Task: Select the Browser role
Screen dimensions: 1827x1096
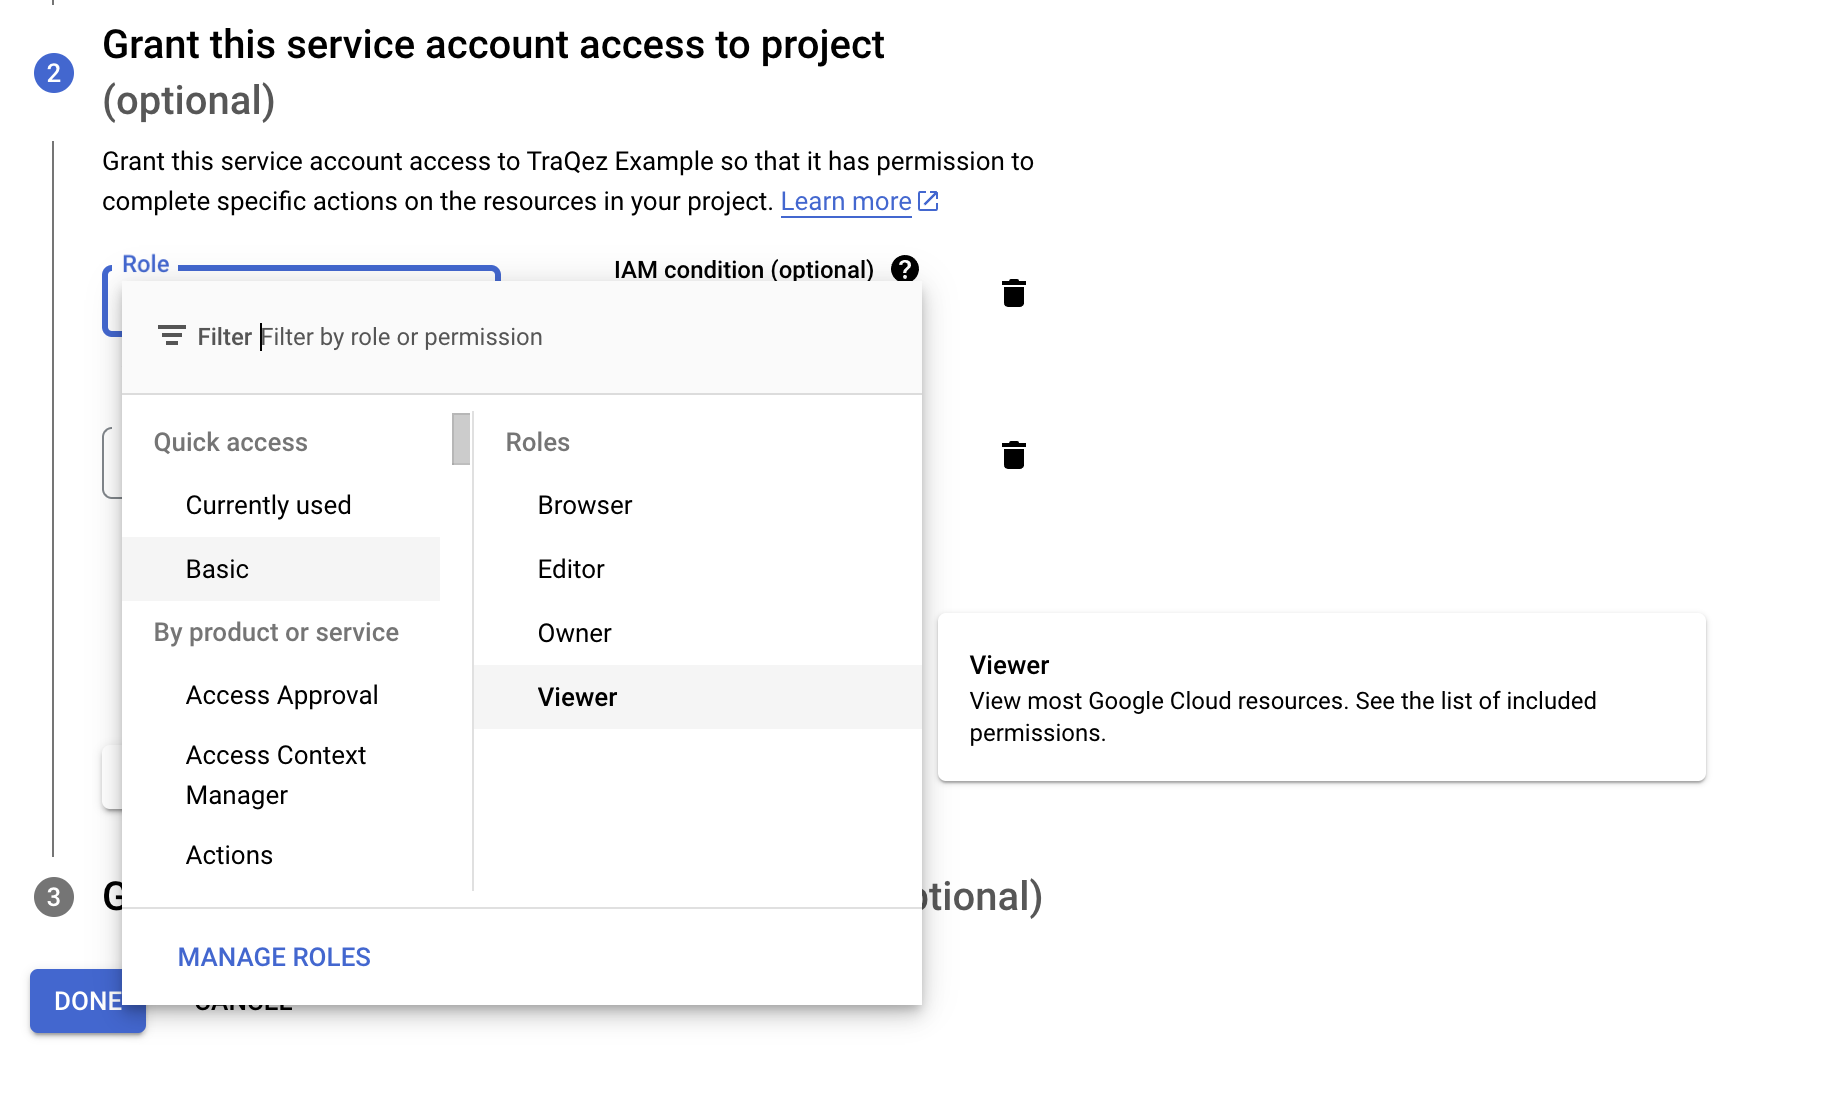Action: (x=584, y=505)
